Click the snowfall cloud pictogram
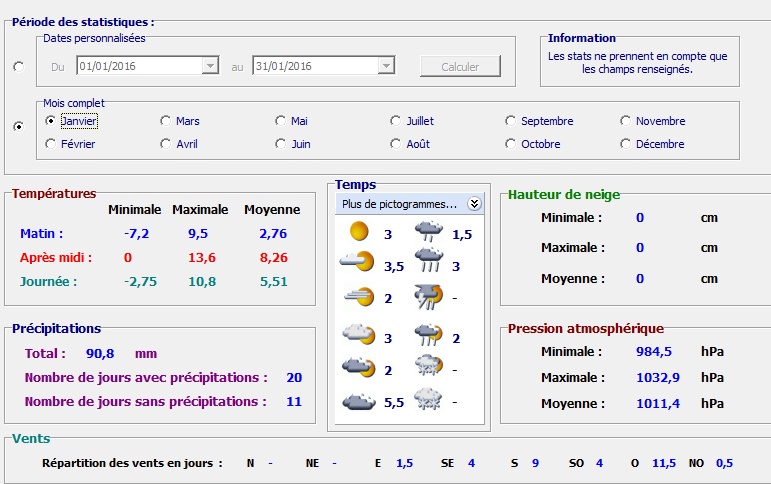 (x=428, y=399)
